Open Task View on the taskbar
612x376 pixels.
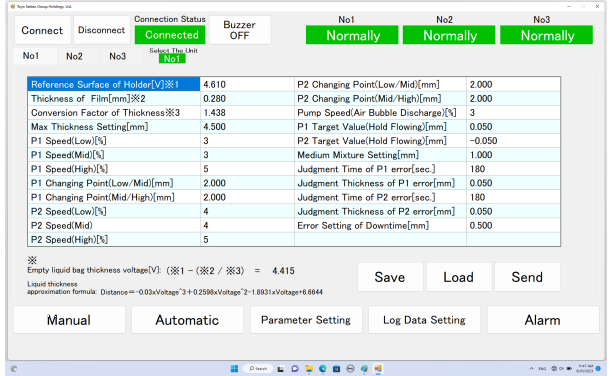coord(281,369)
